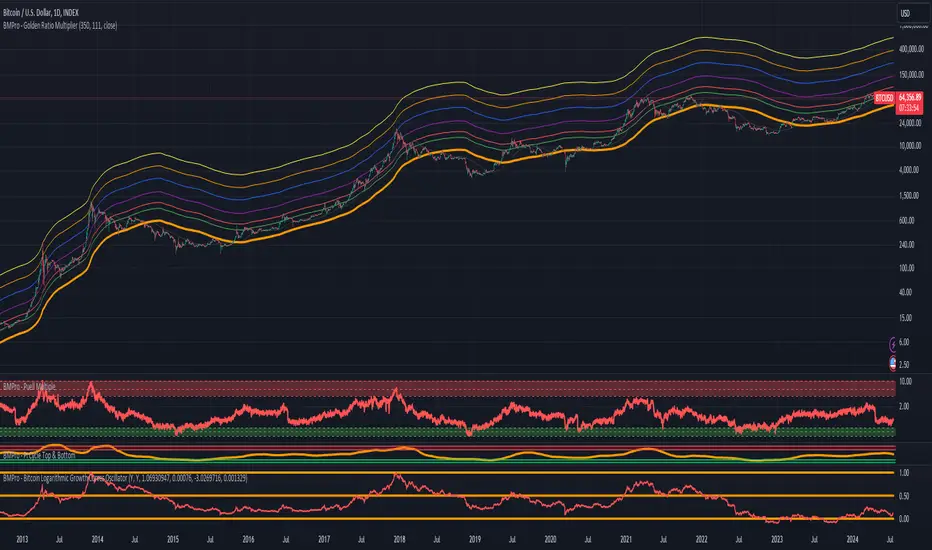Click the 100.00 price scale label
This screenshot has height=550, width=932.
907,268
